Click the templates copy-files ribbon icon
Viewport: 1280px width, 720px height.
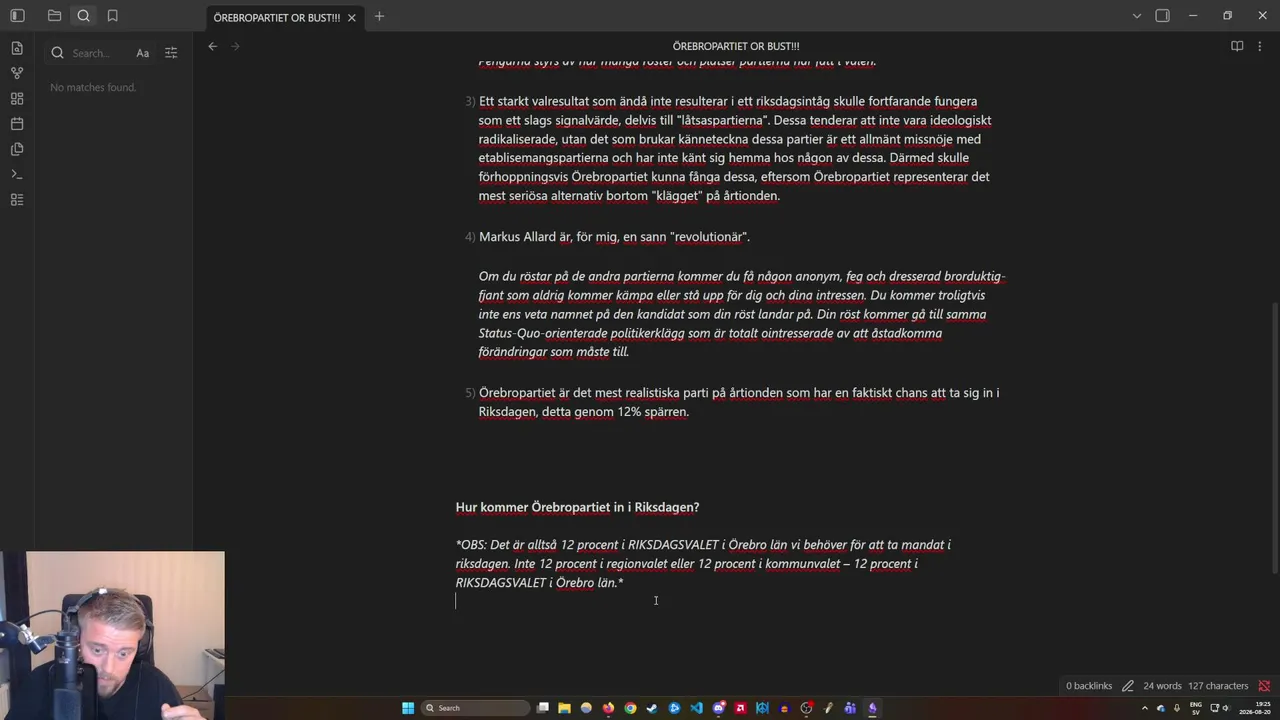coord(17,149)
